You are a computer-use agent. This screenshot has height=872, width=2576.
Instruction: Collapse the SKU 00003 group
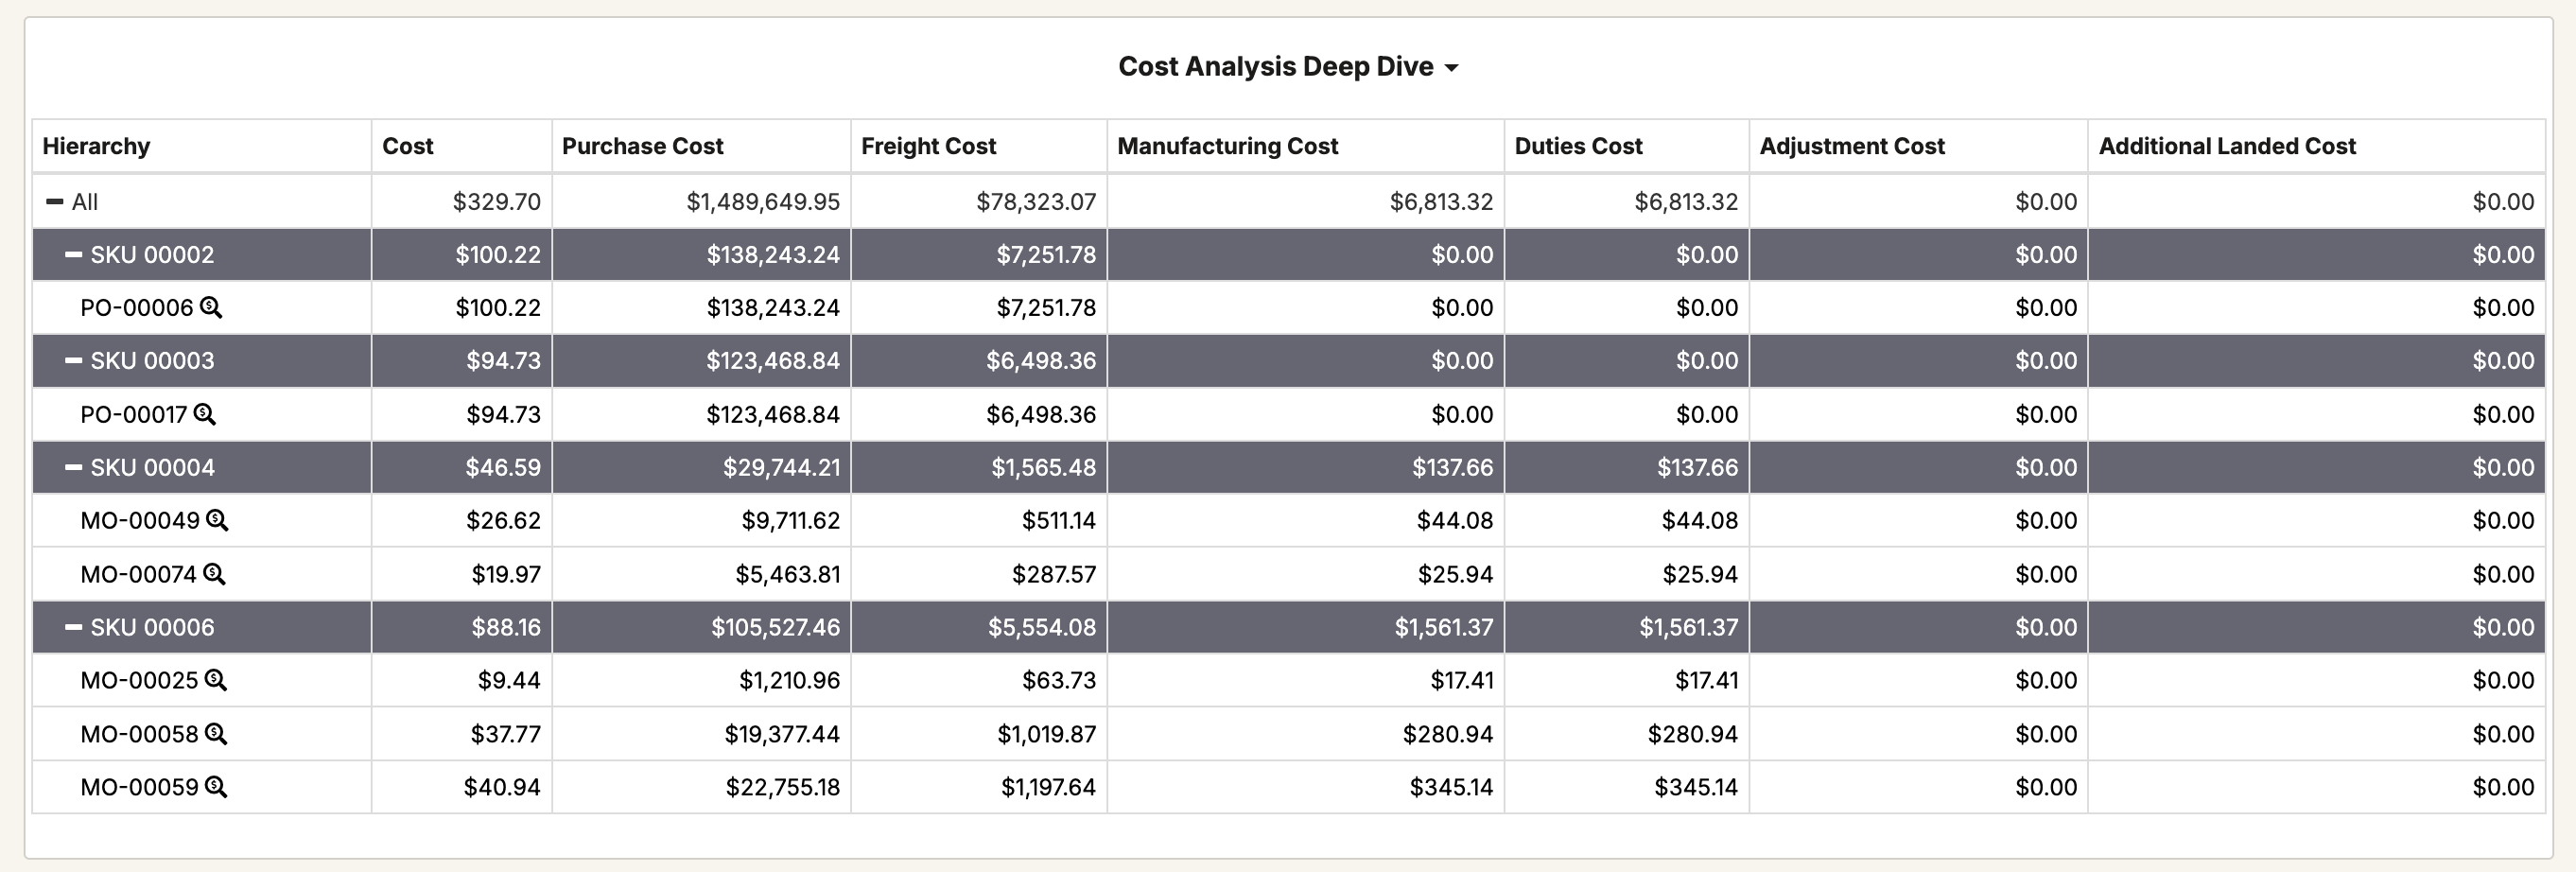coord(73,361)
